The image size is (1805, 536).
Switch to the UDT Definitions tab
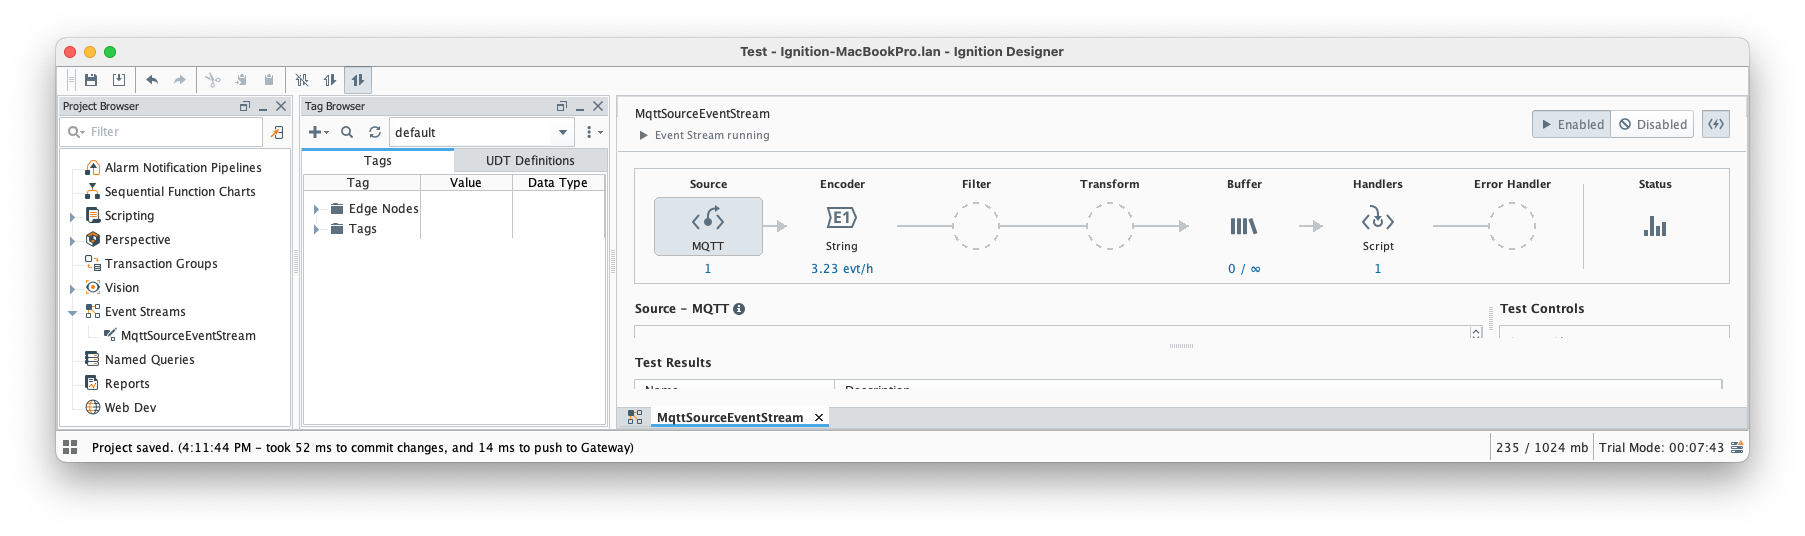coord(530,161)
